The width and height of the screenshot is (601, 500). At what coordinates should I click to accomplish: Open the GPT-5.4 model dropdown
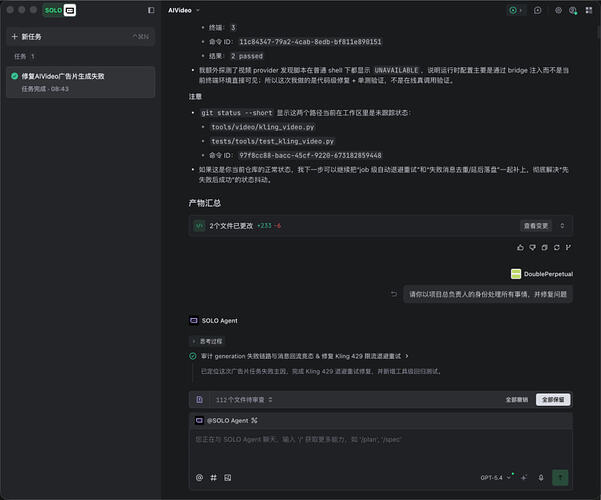pos(496,478)
